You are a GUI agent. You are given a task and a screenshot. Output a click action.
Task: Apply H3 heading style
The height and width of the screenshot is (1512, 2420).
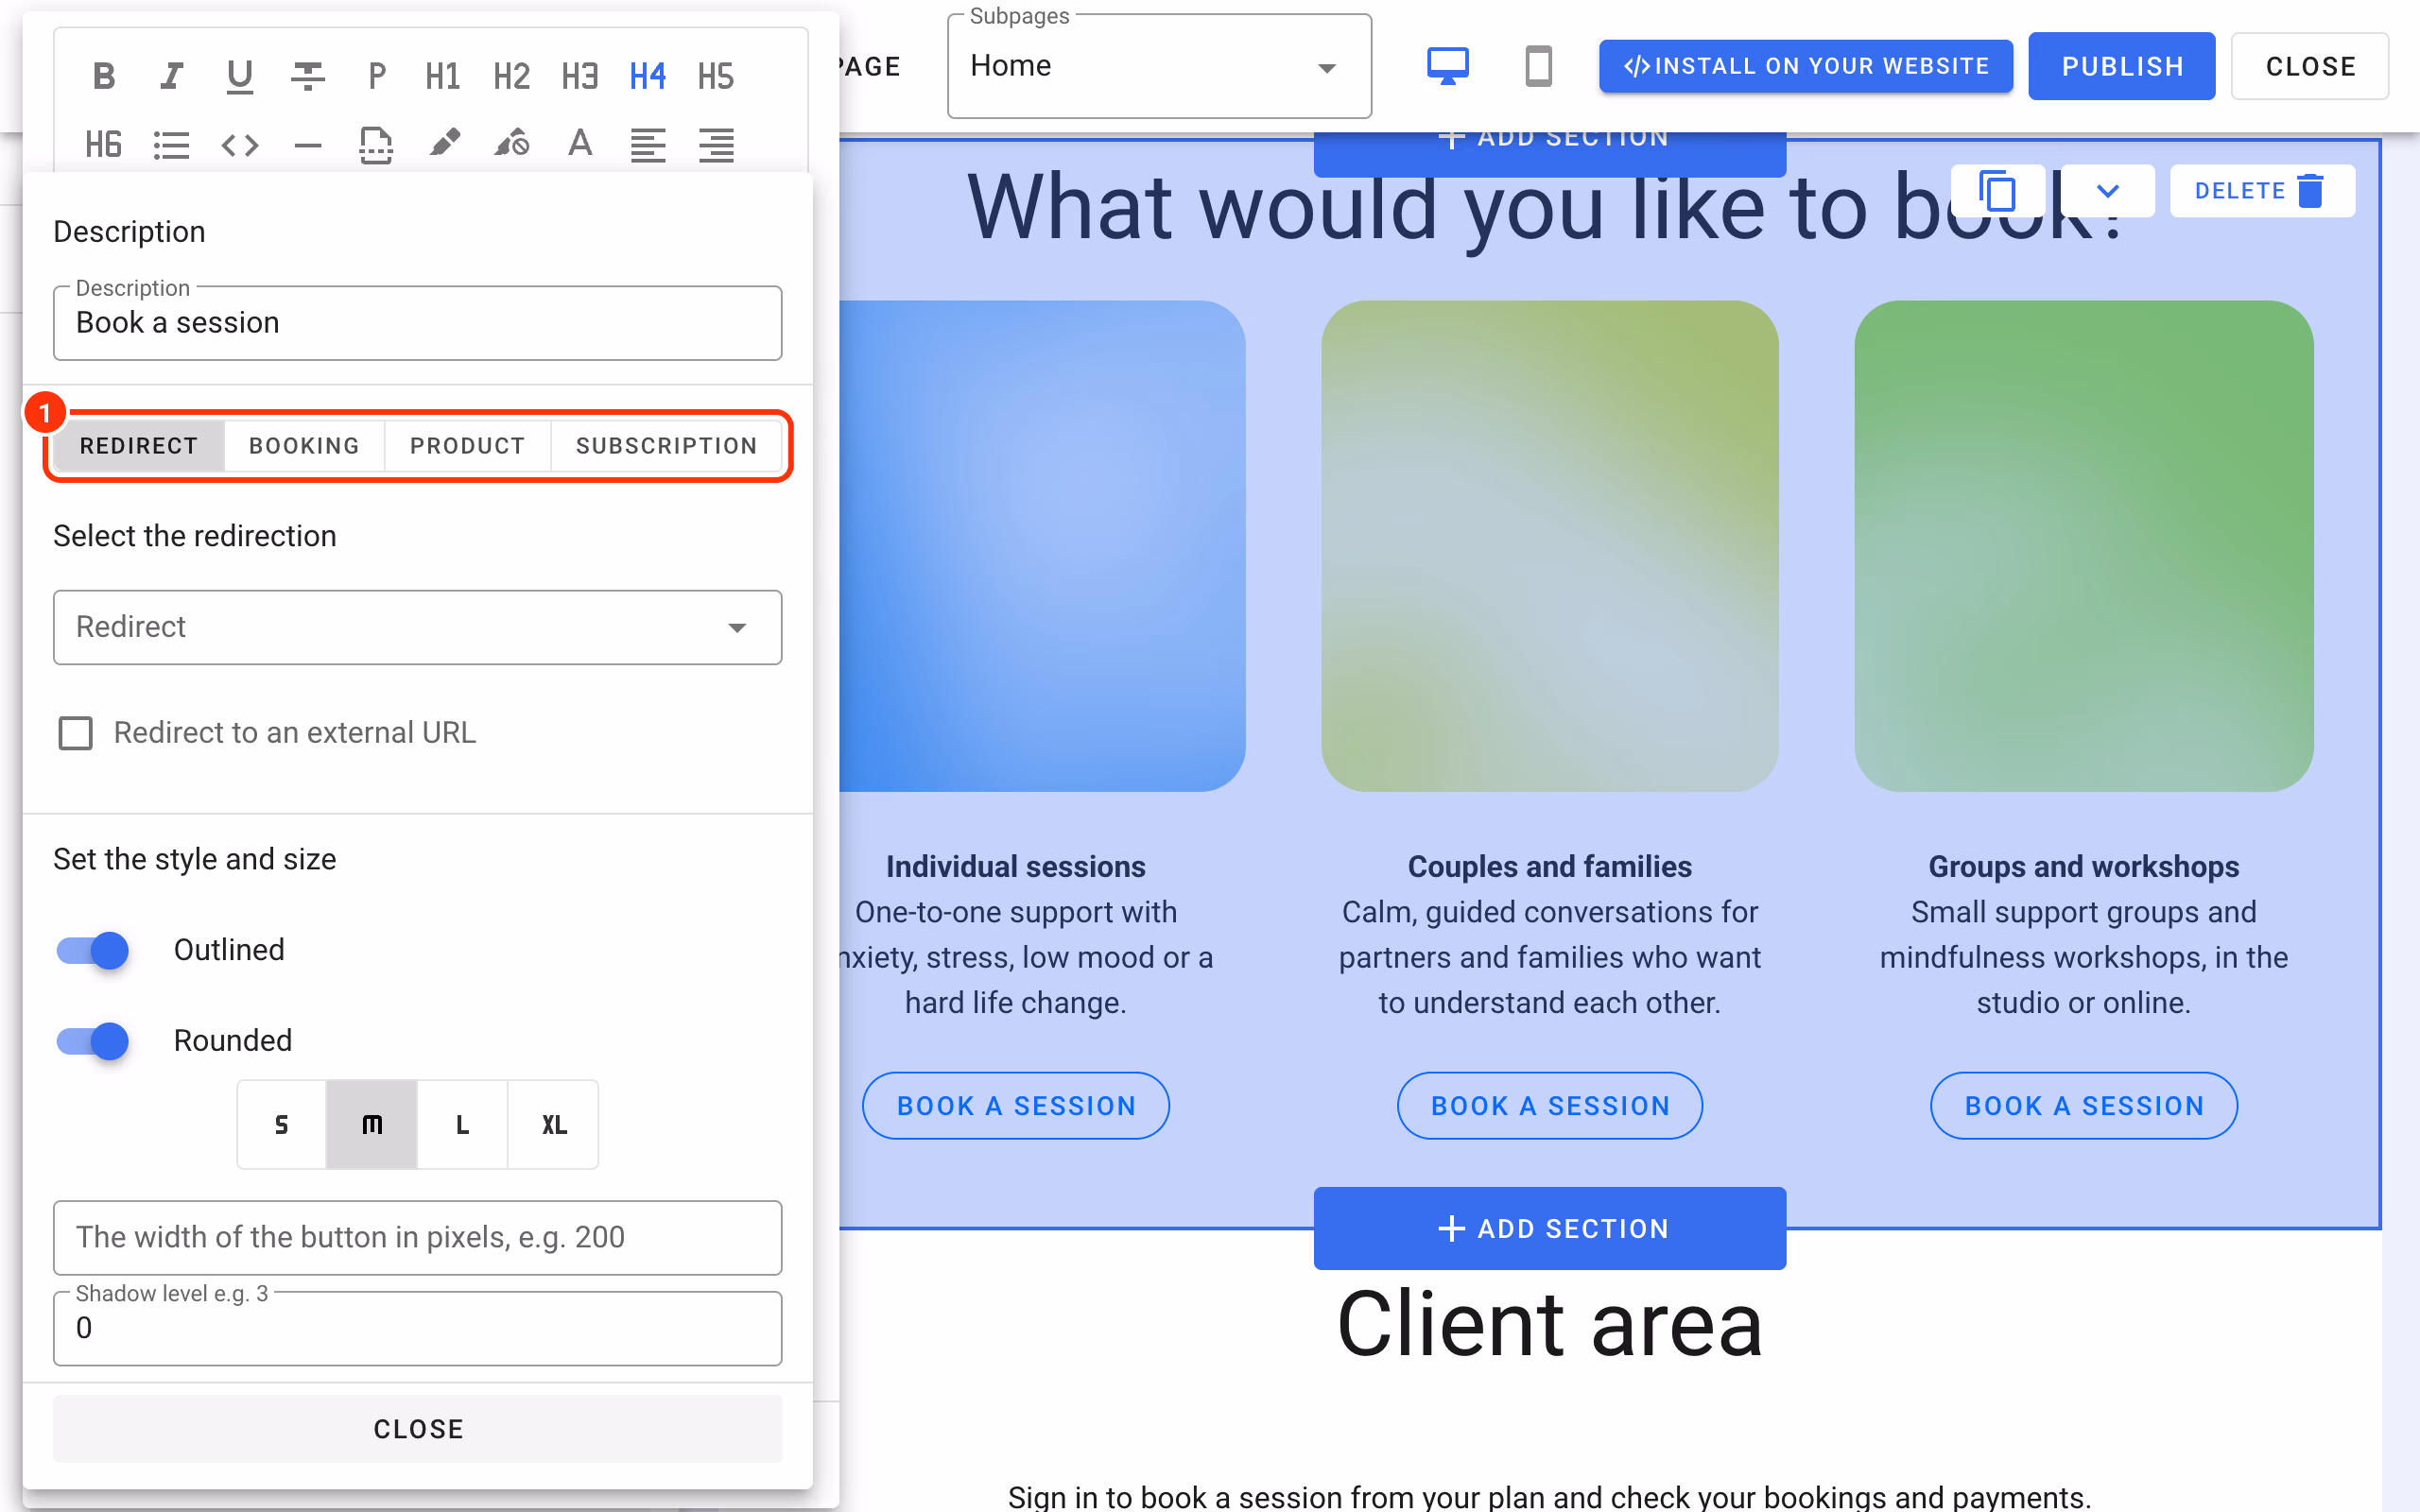[580, 76]
